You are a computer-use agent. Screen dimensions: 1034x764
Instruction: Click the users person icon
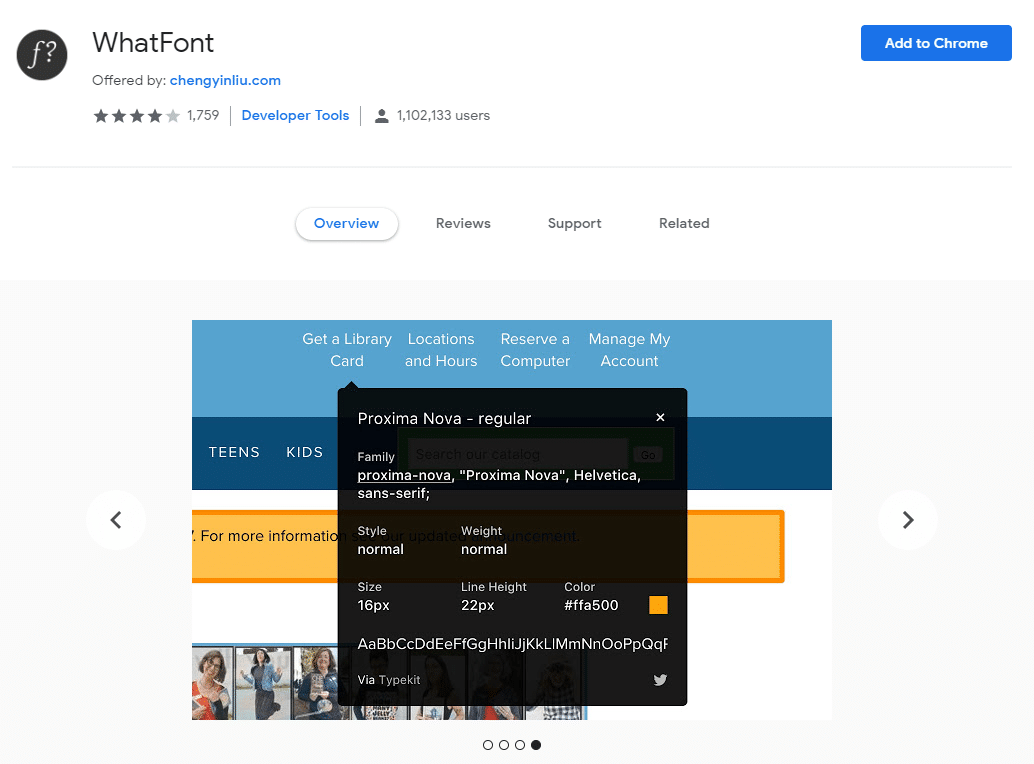coord(381,116)
